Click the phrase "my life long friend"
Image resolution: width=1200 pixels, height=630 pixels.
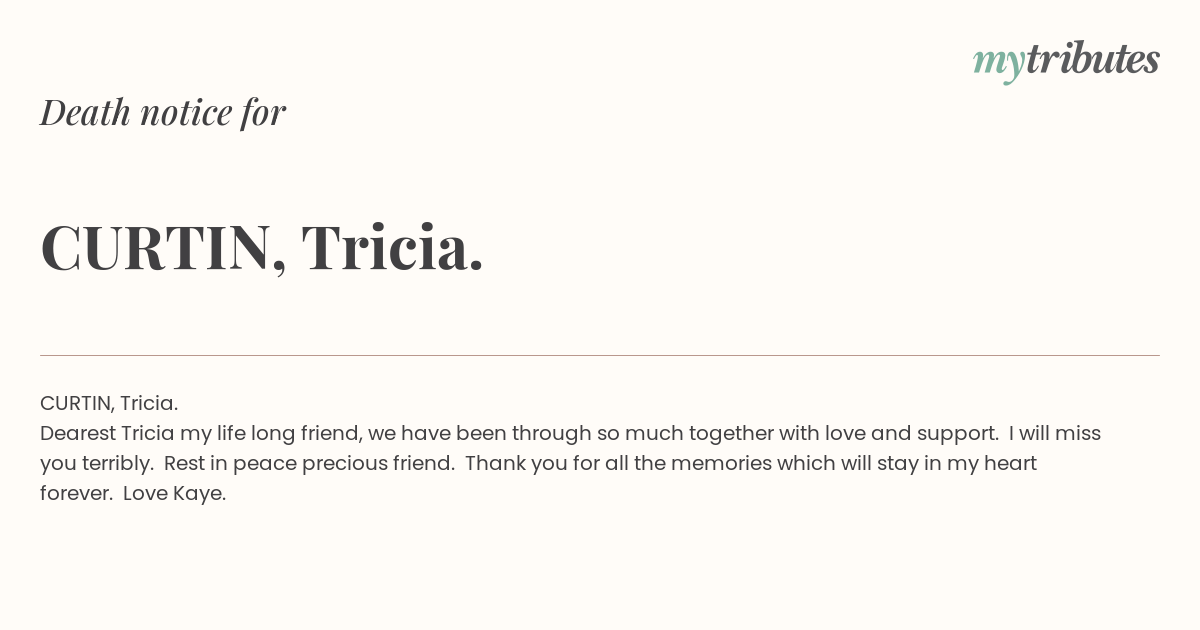tap(271, 433)
